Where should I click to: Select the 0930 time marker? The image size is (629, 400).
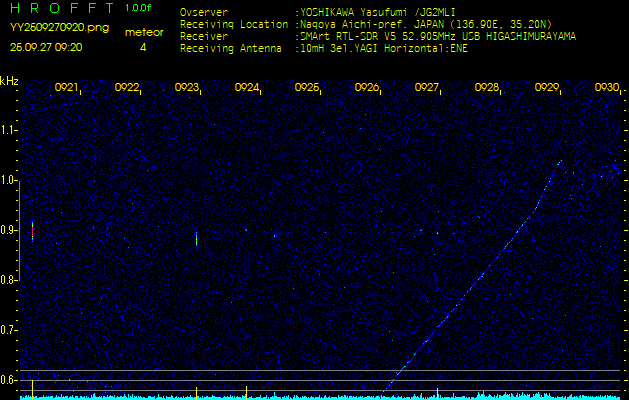pyautogui.click(x=606, y=88)
